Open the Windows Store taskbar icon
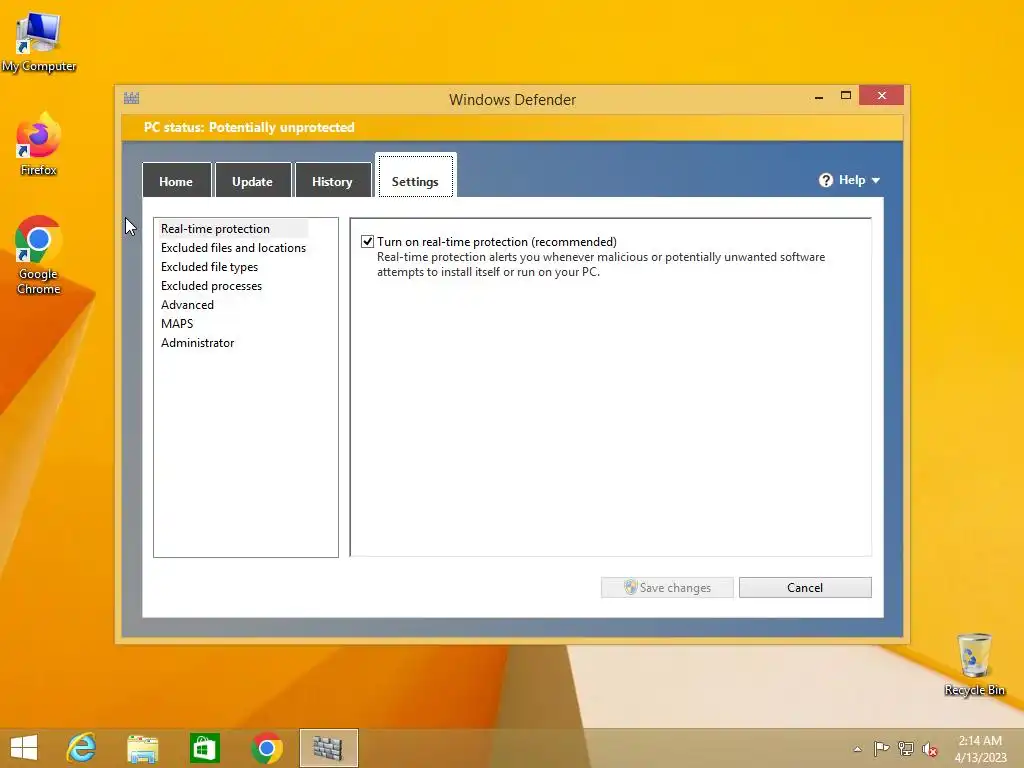This screenshot has width=1024, height=768. click(x=204, y=748)
